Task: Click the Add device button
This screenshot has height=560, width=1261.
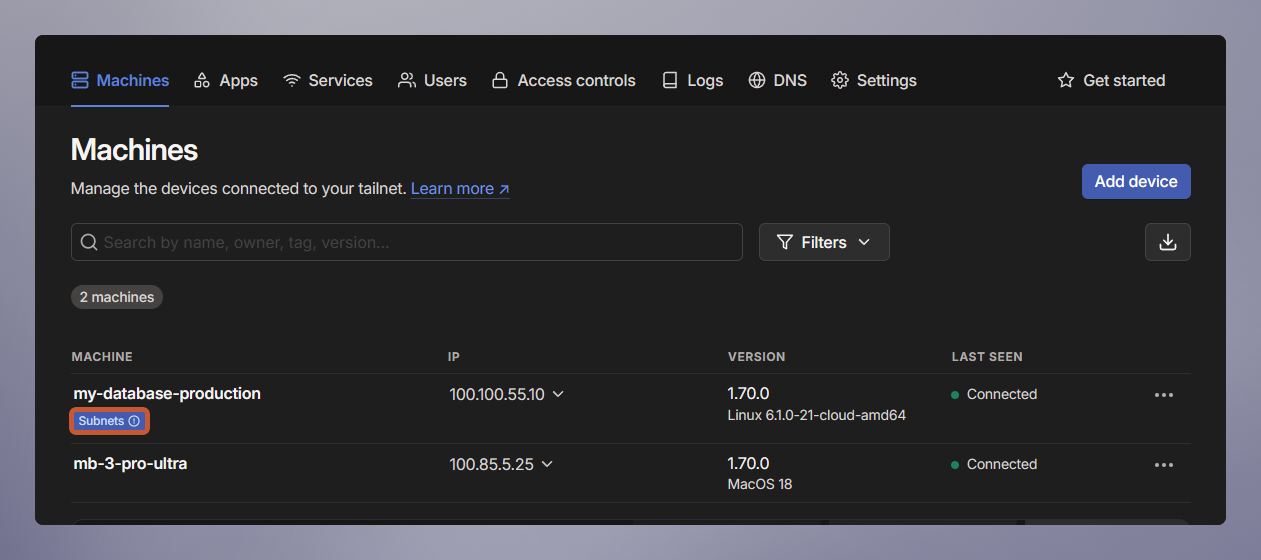Action: 1136,181
